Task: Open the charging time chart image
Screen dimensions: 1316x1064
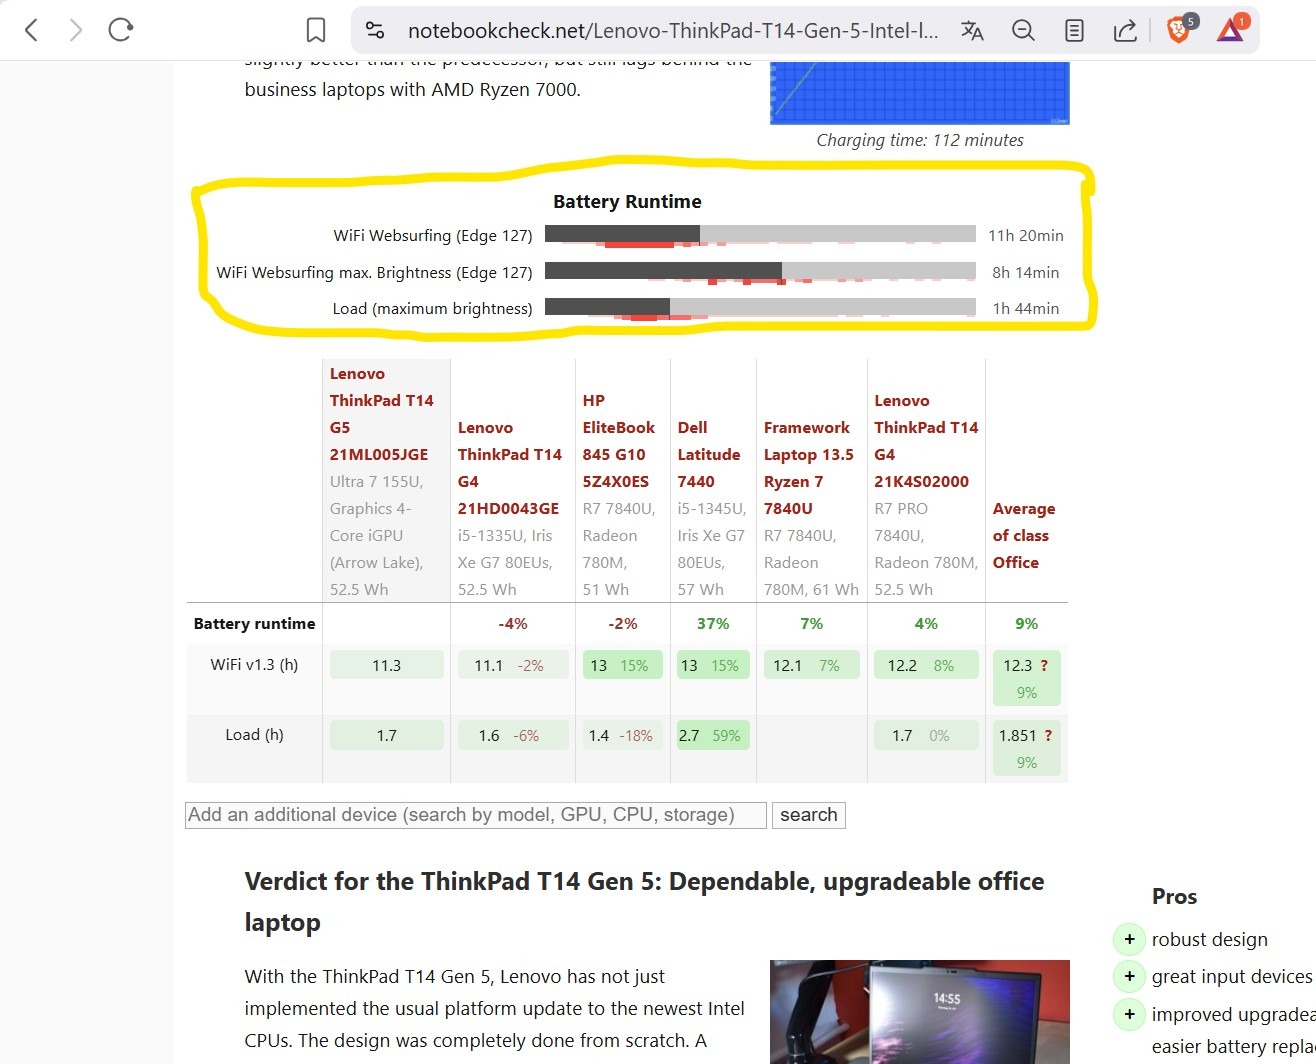Action: [920, 92]
